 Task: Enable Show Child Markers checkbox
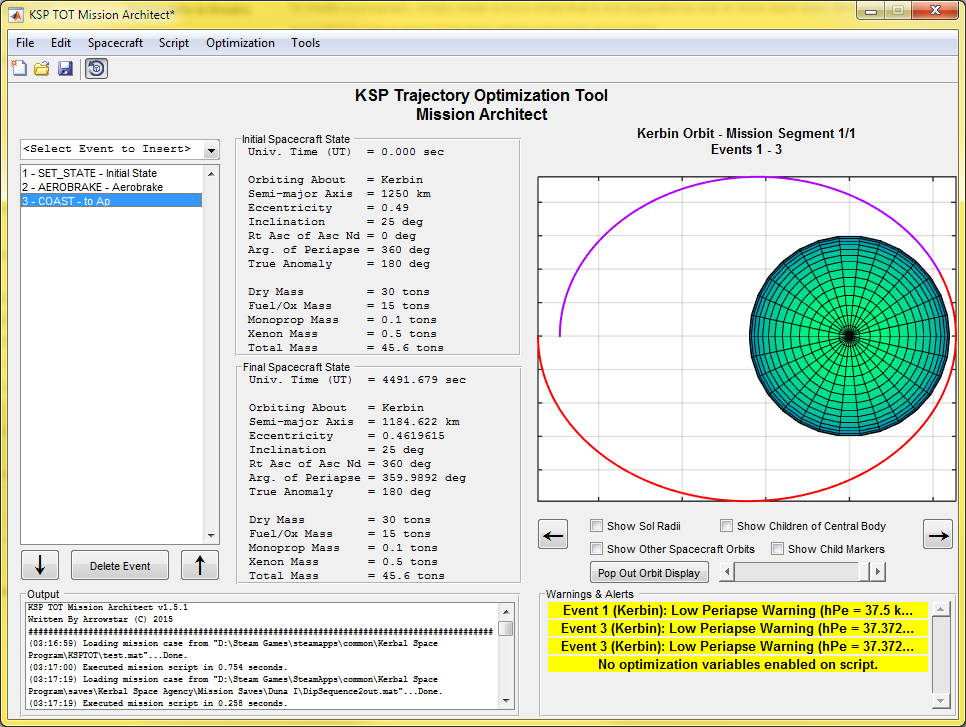pyautogui.click(x=777, y=549)
